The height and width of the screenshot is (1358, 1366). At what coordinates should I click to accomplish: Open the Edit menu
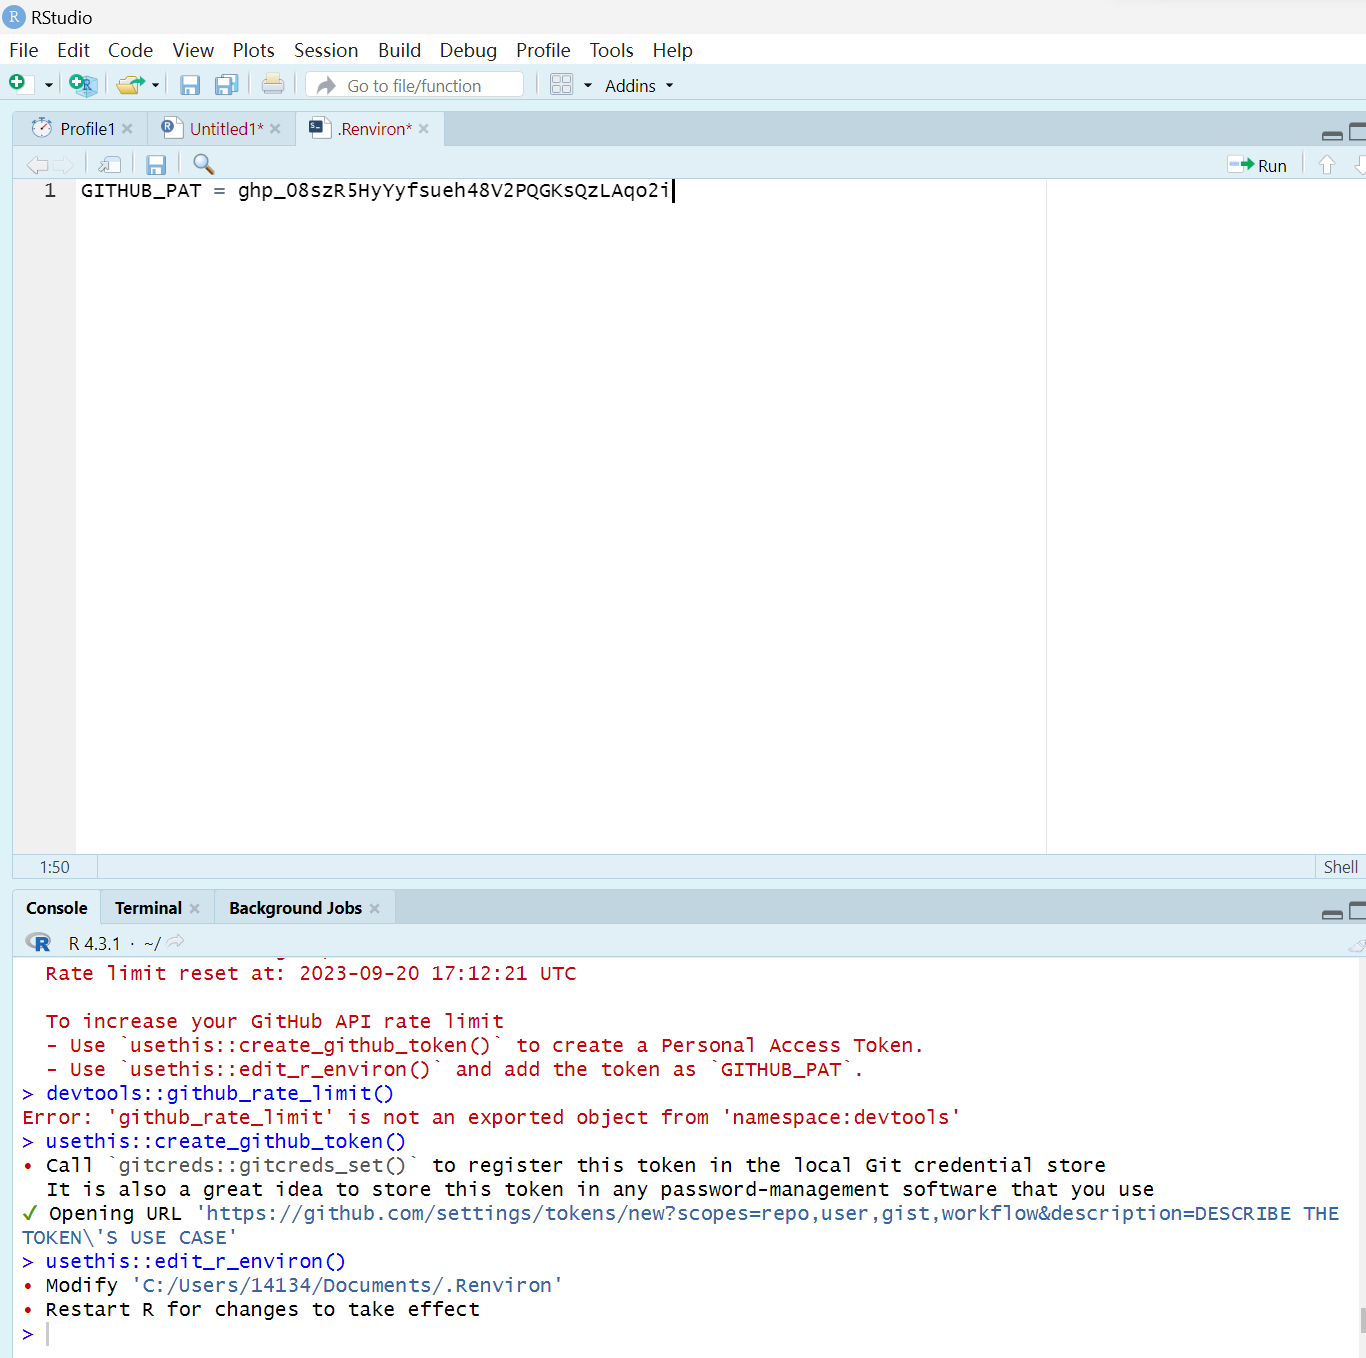coord(73,50)
